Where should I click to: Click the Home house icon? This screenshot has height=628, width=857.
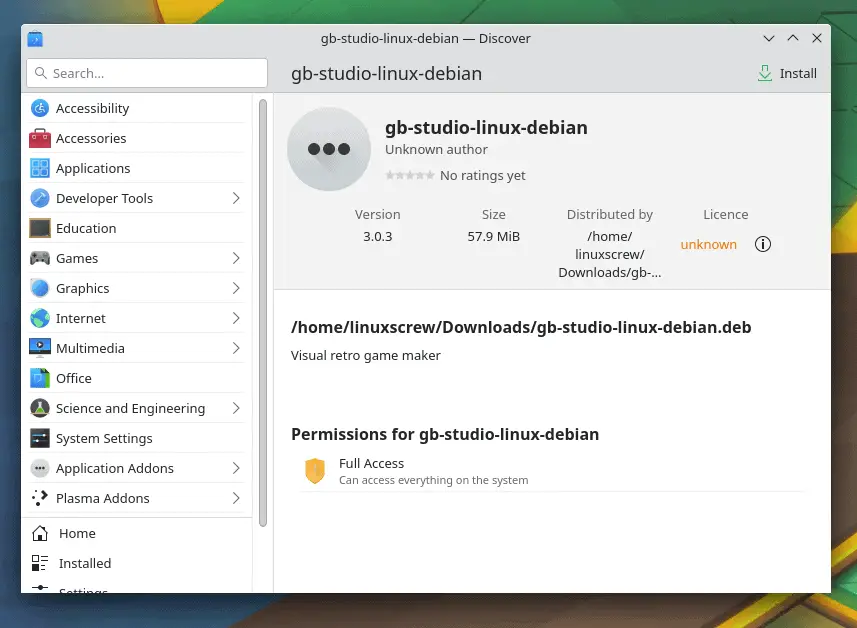[x=40, y=533]
